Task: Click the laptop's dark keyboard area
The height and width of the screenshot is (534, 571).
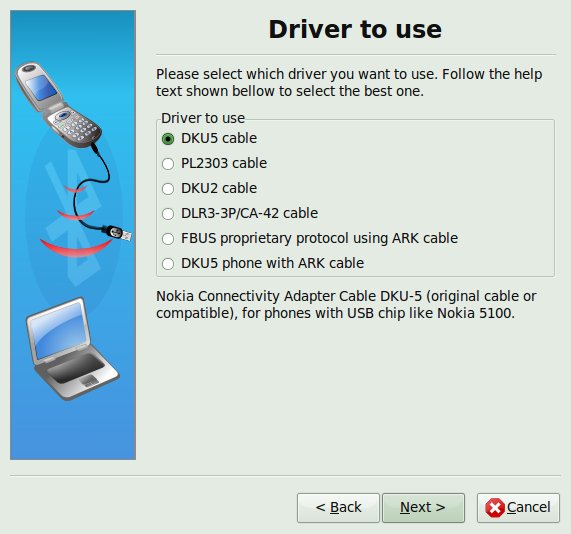Action: pos(75,368)
